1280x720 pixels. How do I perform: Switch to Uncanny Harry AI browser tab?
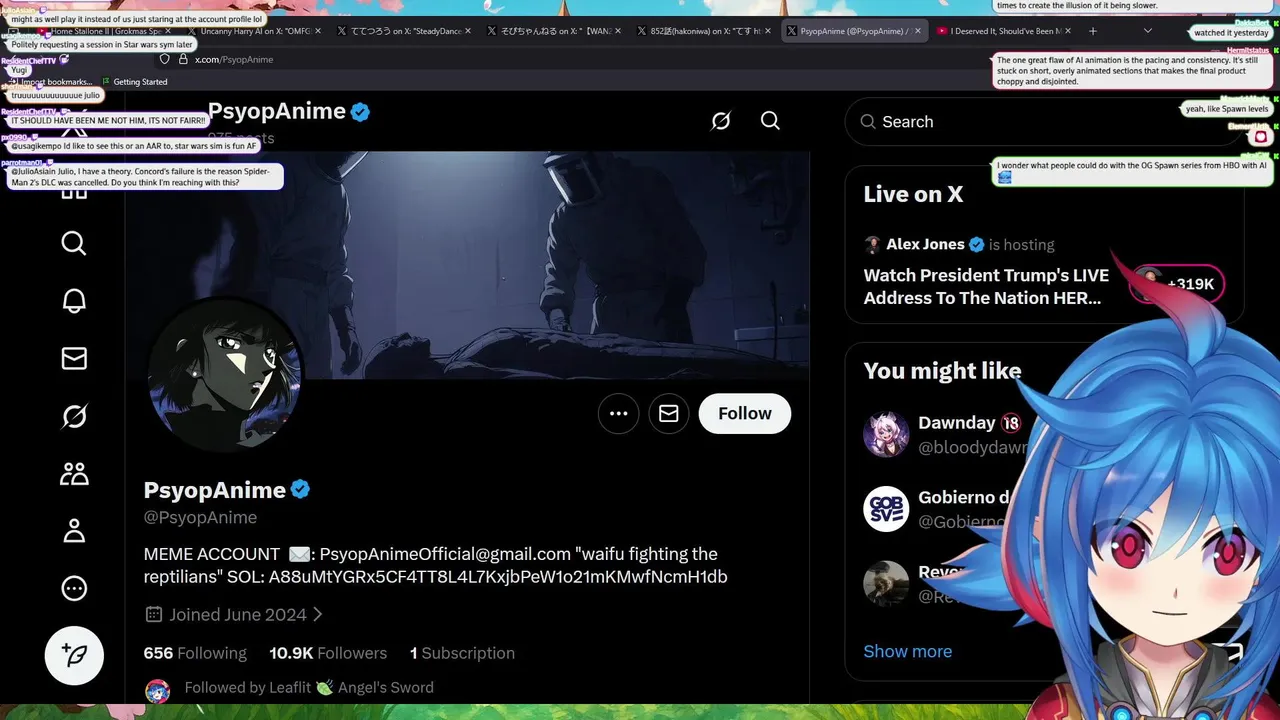point(255,31)
